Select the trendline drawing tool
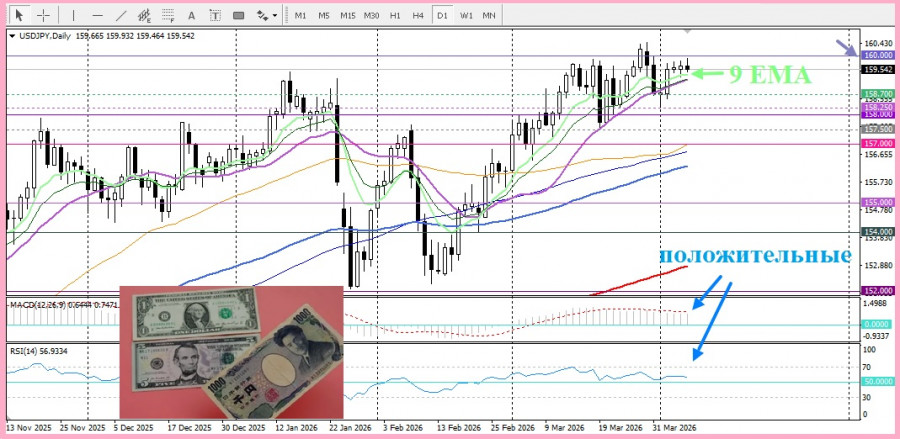The height and width of the screenshot is (439, 900). (x=121, y=15)
